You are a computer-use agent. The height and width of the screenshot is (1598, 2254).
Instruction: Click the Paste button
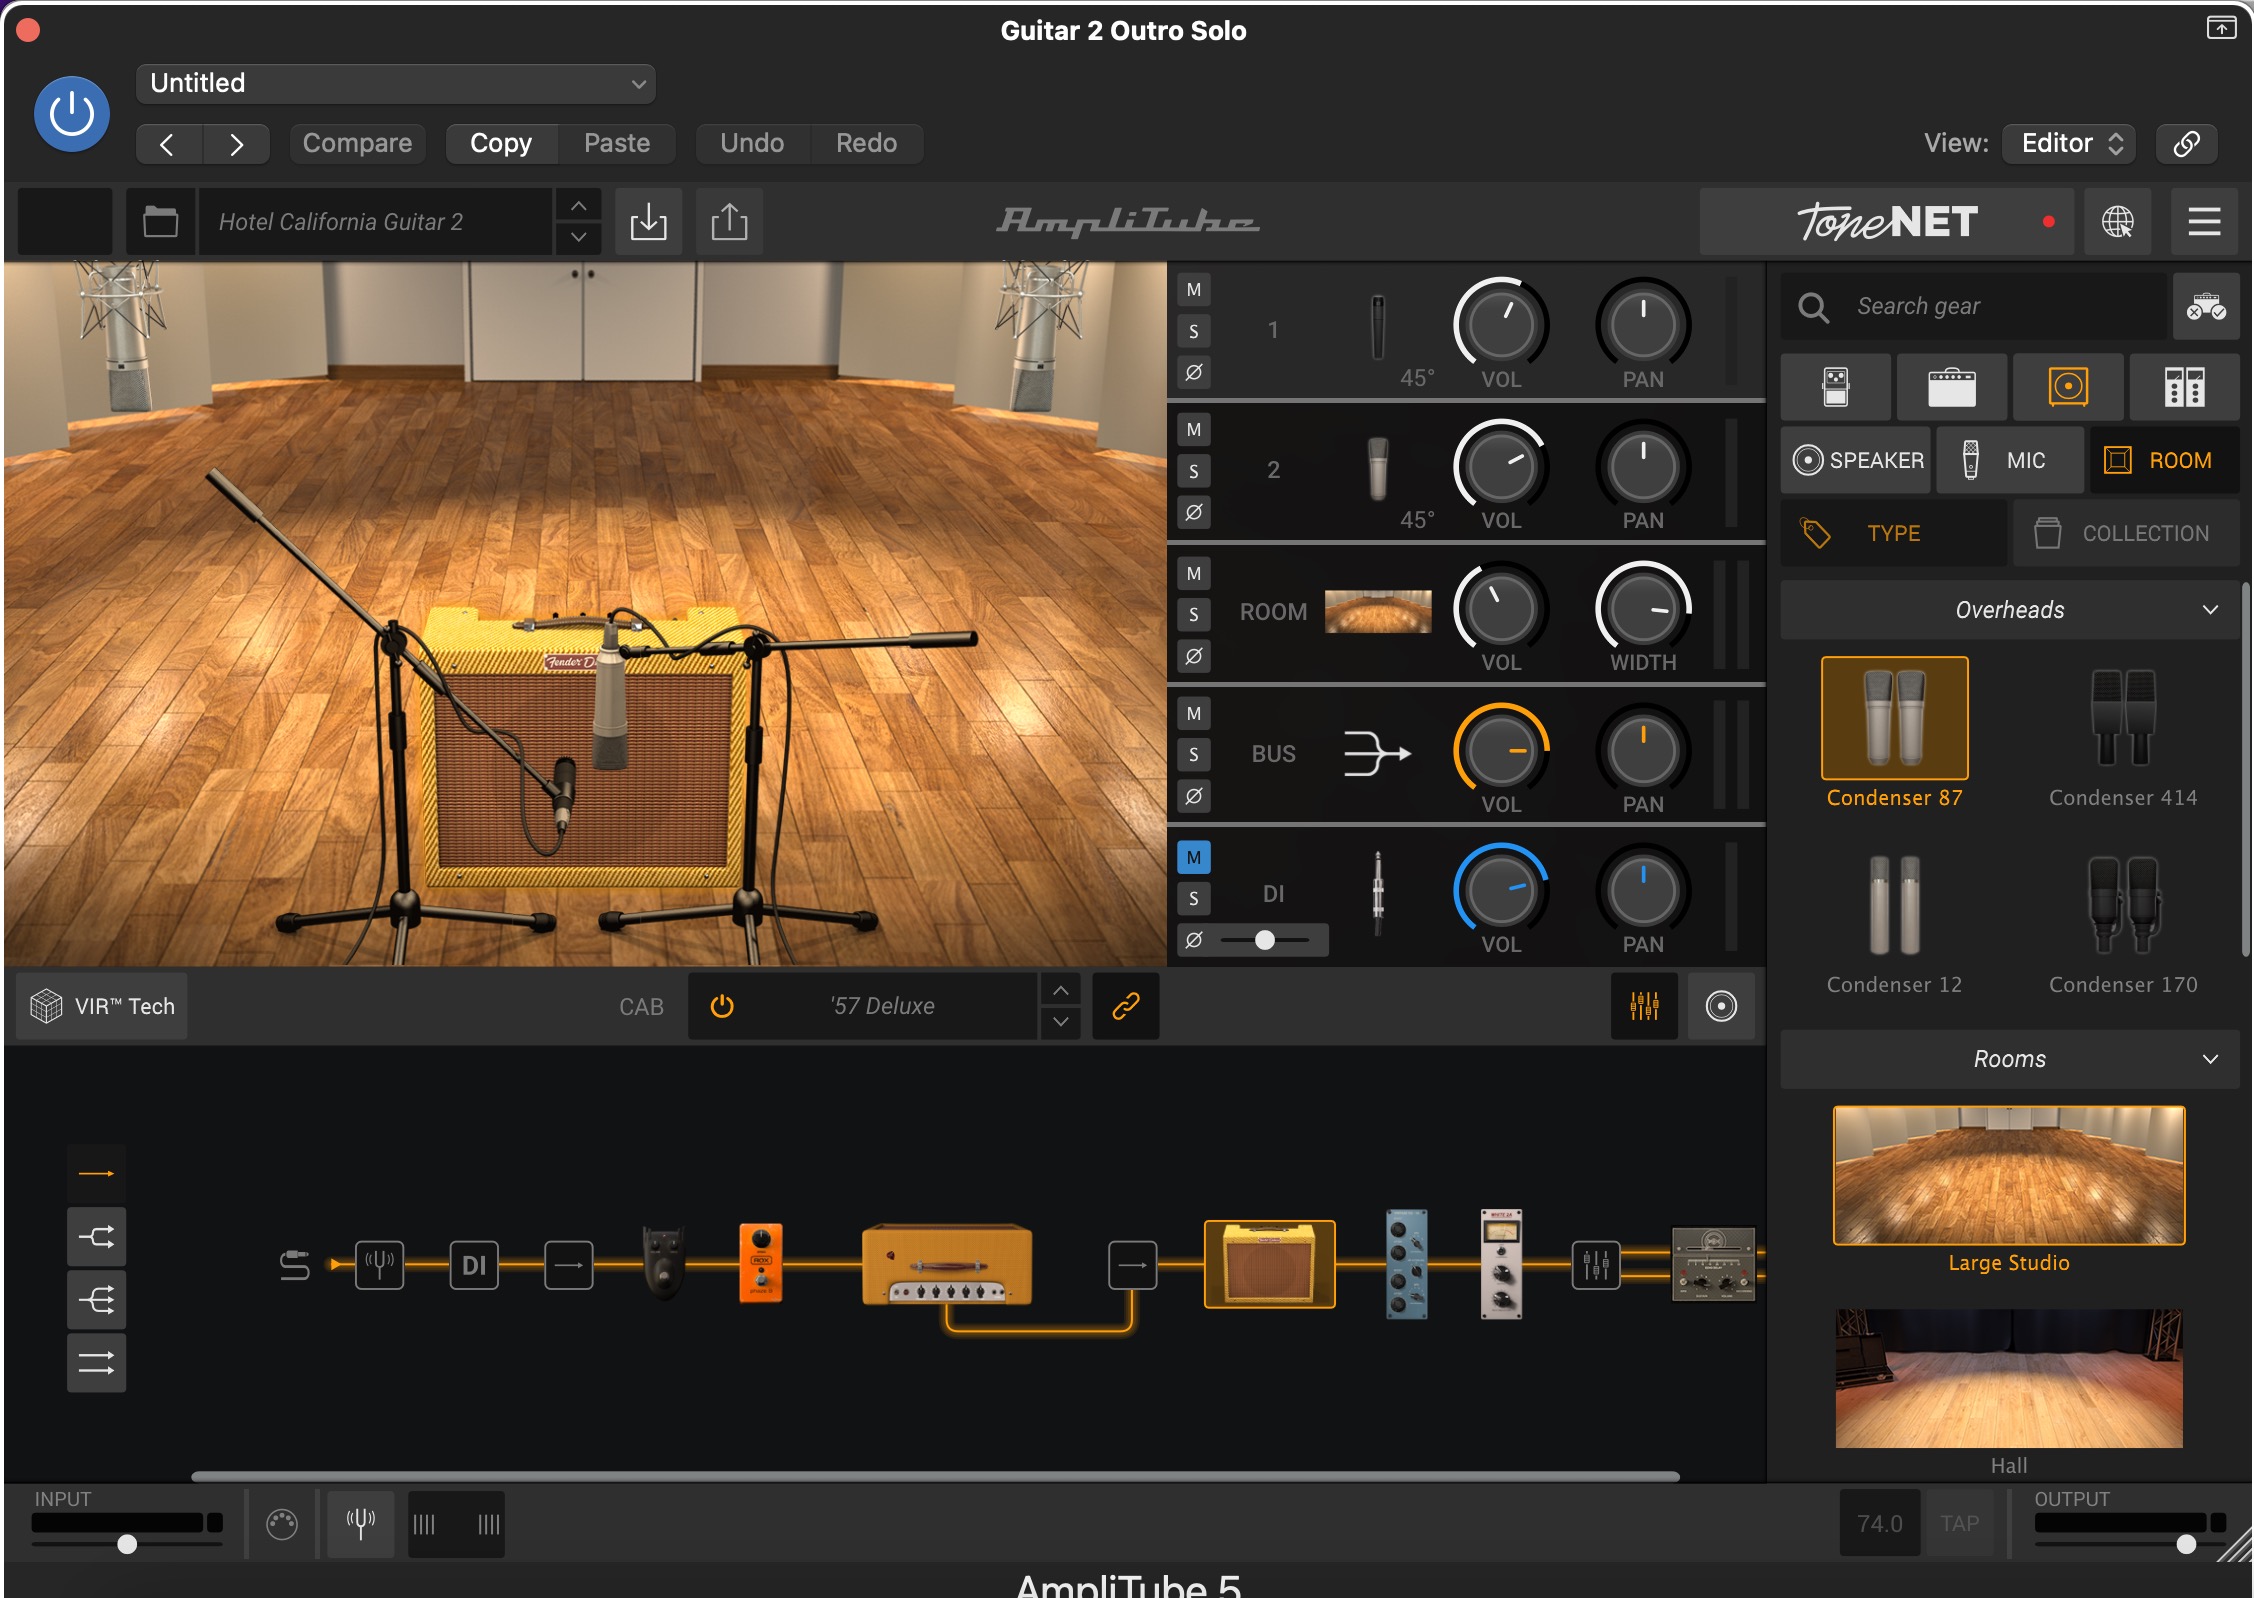[617, 143]
